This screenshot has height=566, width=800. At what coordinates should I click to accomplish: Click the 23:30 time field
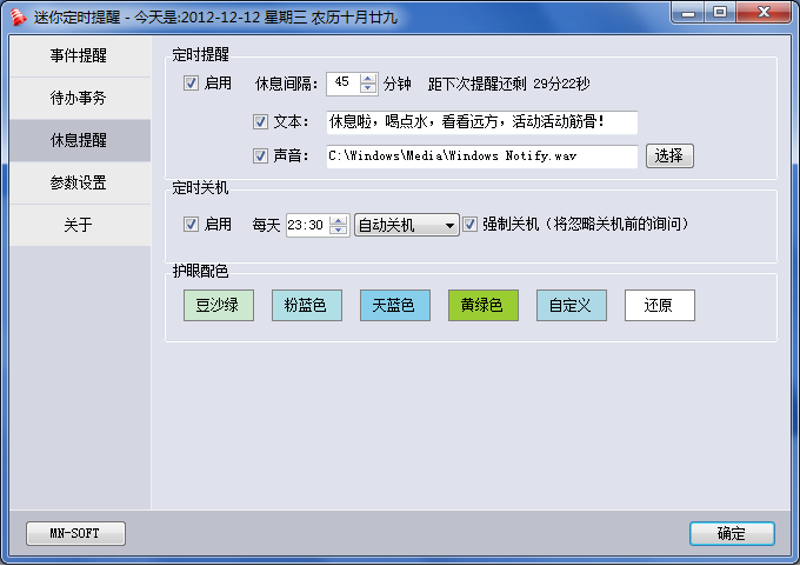[x=308, y=225]
